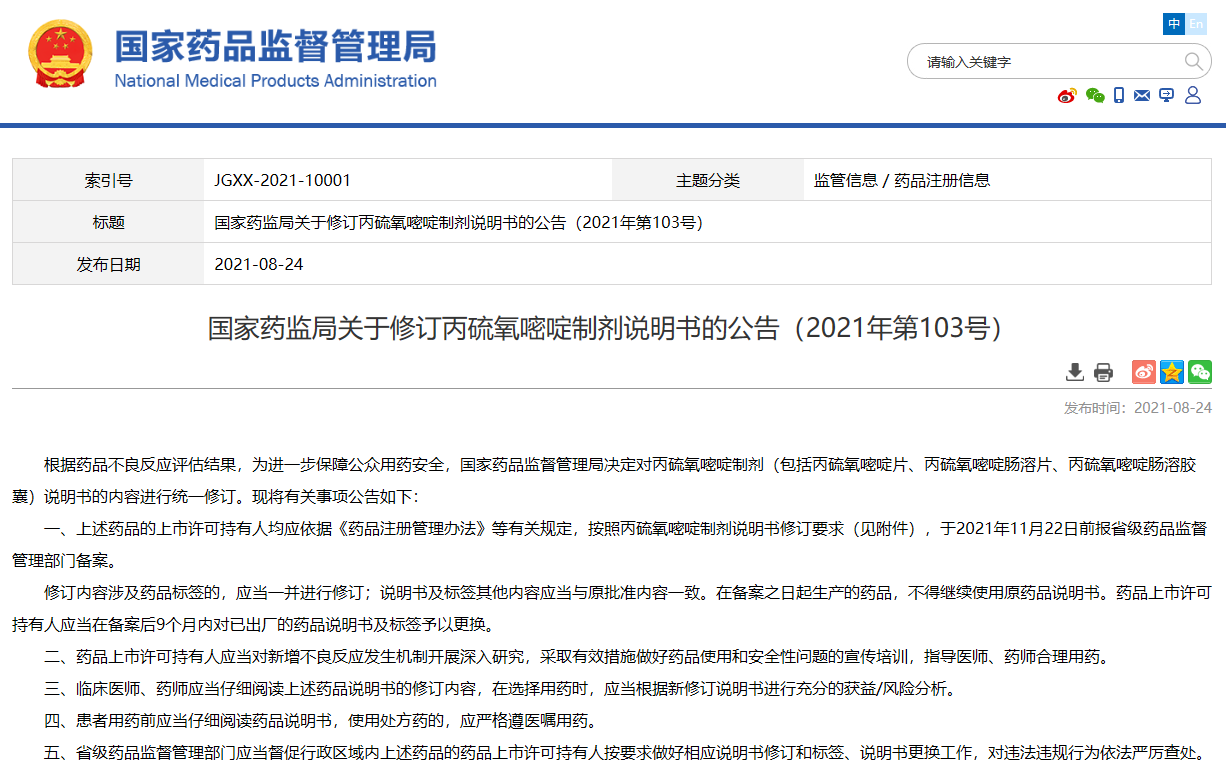This screenshot has height=771, width=1226.
Task: Share article to QQ Zone star icon
Action: click(1171, 372)
